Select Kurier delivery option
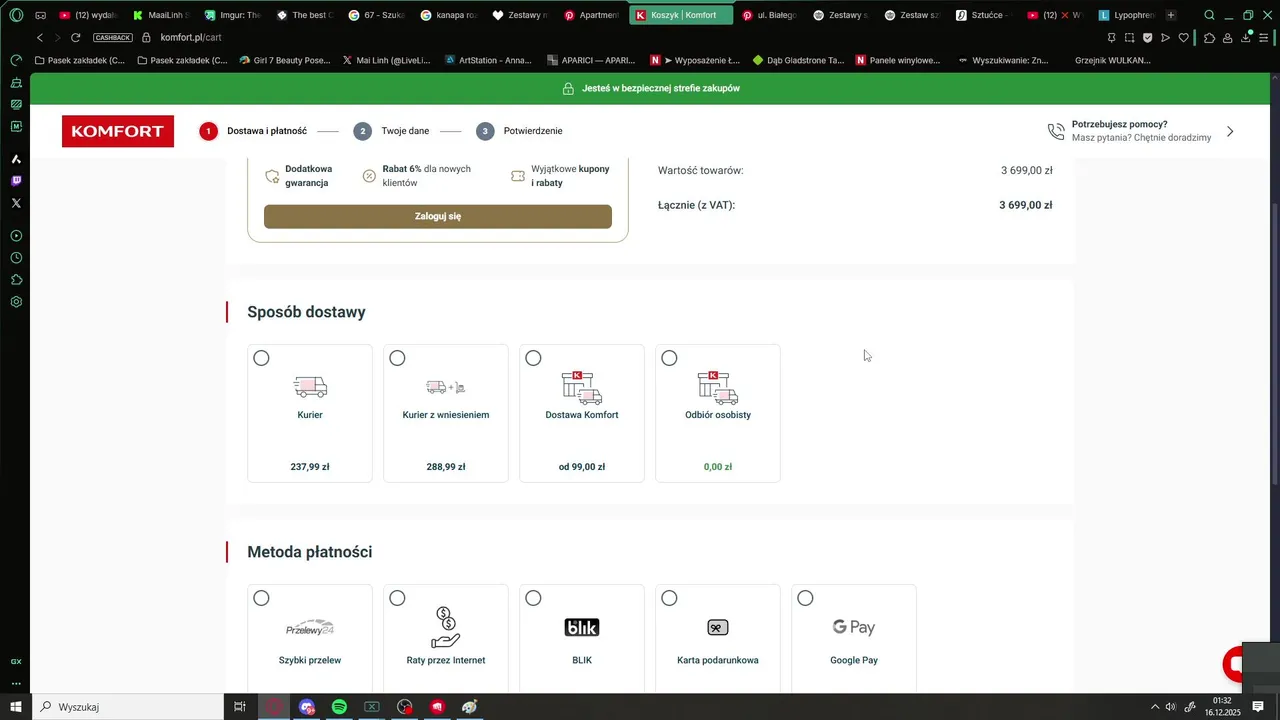The width and height of the screenshot is (1280, 720). point(310,413)
